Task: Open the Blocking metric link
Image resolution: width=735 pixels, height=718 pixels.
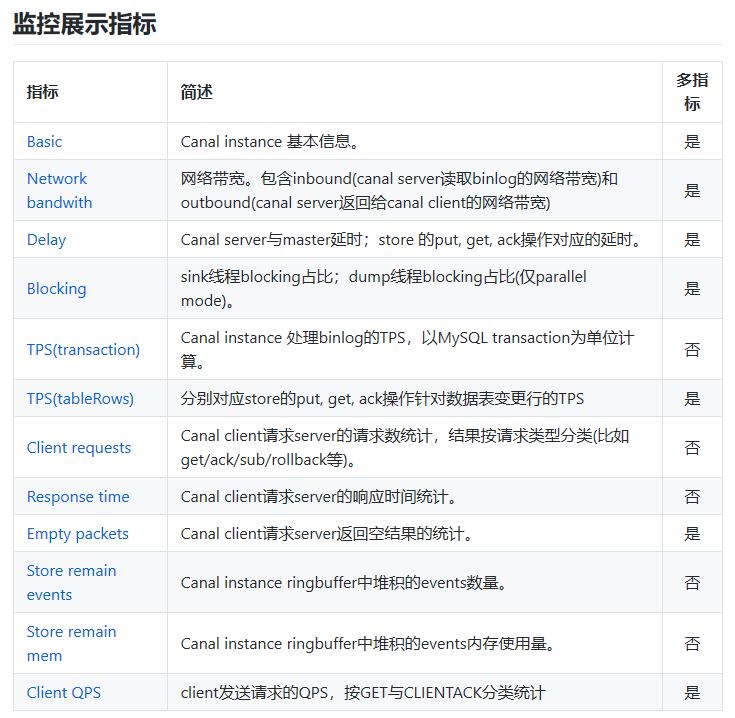Action: coord(56,289)
